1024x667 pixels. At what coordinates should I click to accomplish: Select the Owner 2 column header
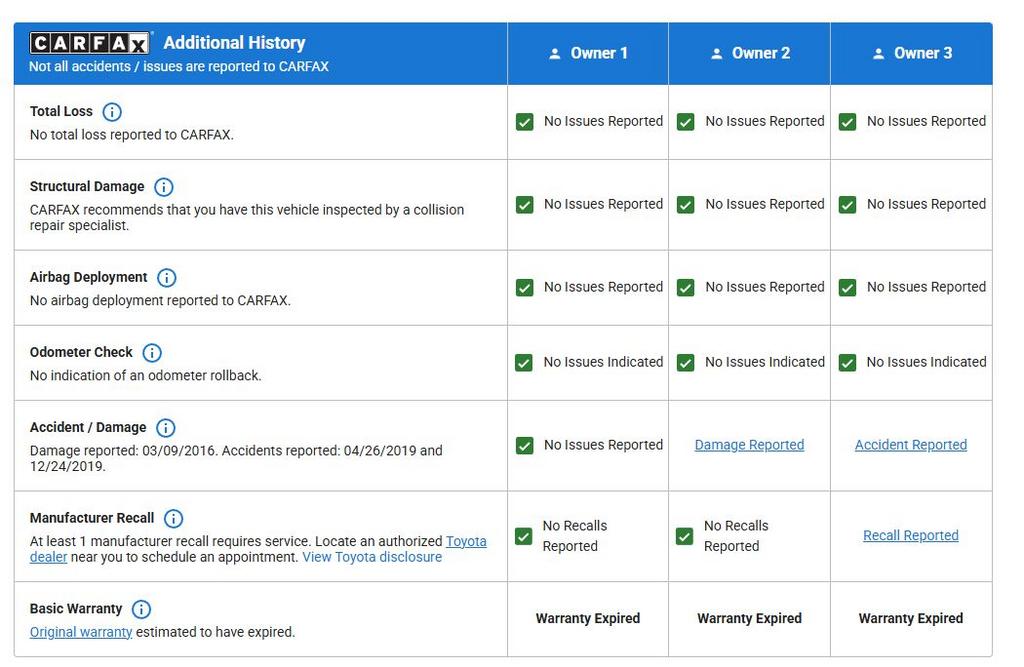(750, 54)
